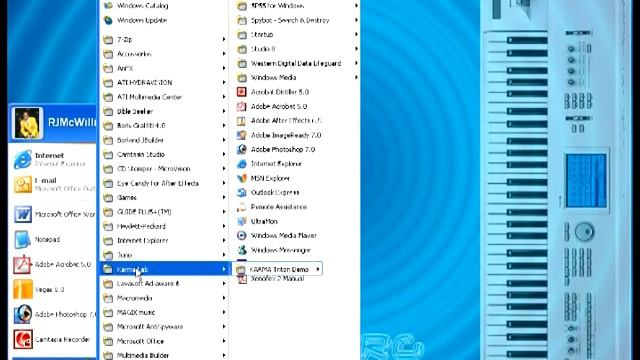
Task: Open Bible Seeker folder
Action: tap(163, 111)
